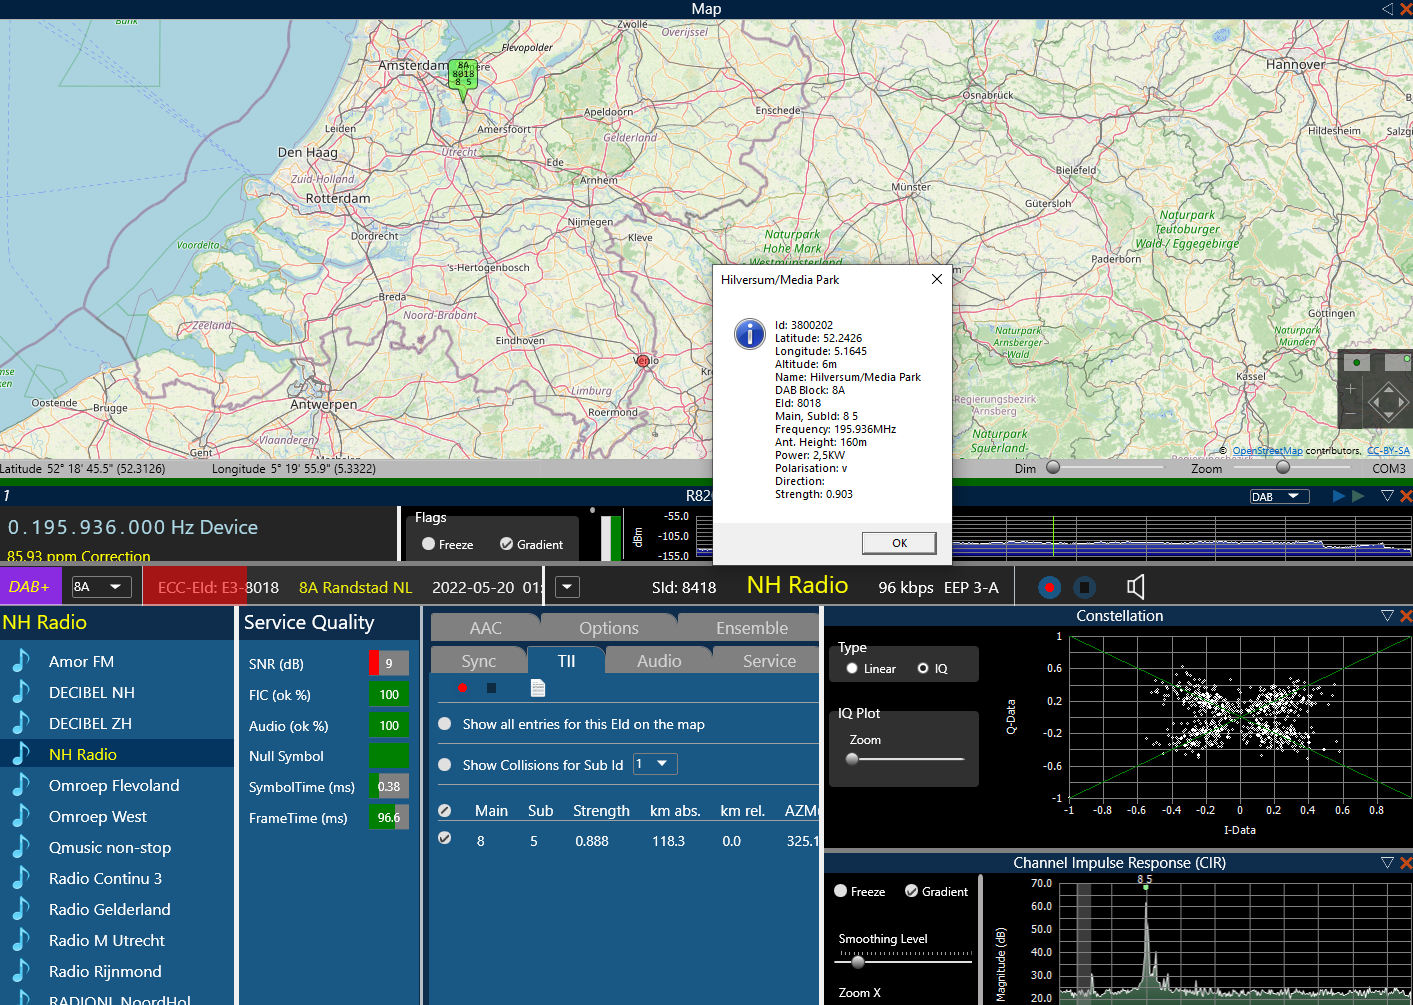Toggle CIR Gradient option
The height and width of the screenshot is (1005, 1413).
[x=911, y=891]
